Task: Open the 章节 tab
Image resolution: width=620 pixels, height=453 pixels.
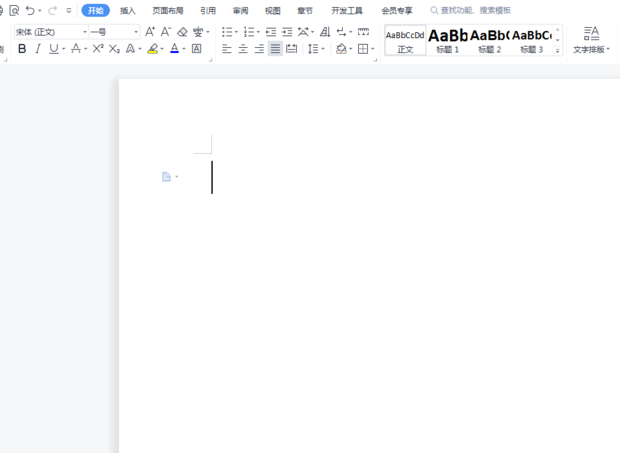Action: click(x=305, y=11)
